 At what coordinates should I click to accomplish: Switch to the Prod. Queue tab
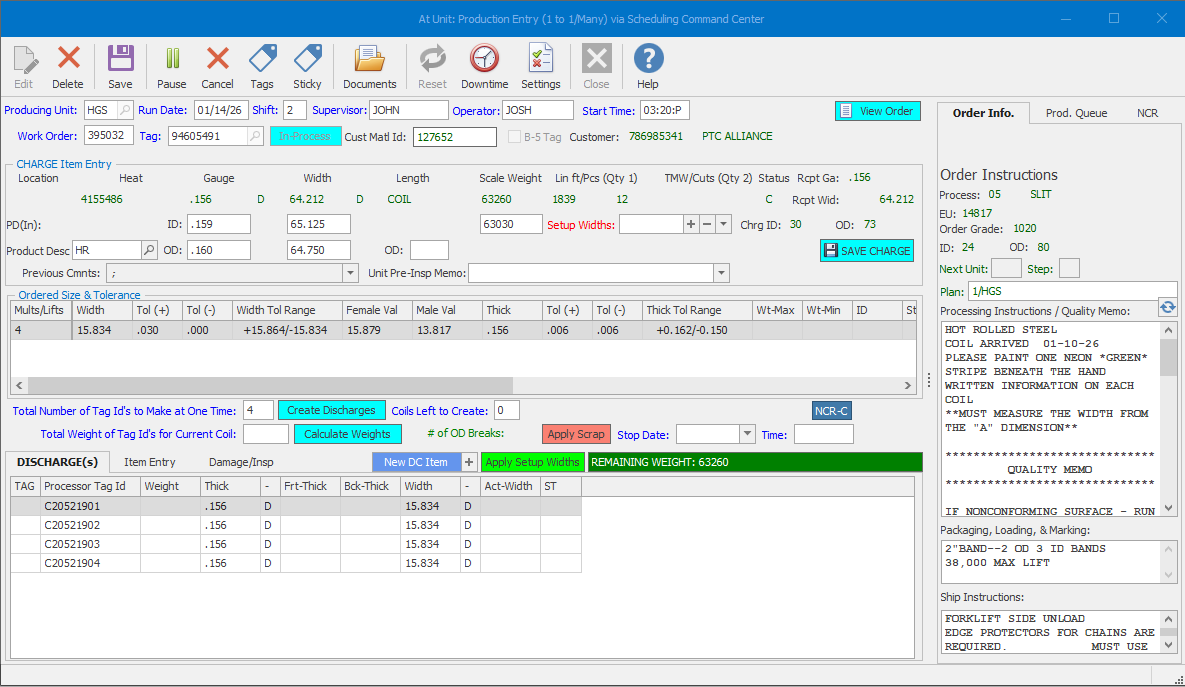[1076, 113]
